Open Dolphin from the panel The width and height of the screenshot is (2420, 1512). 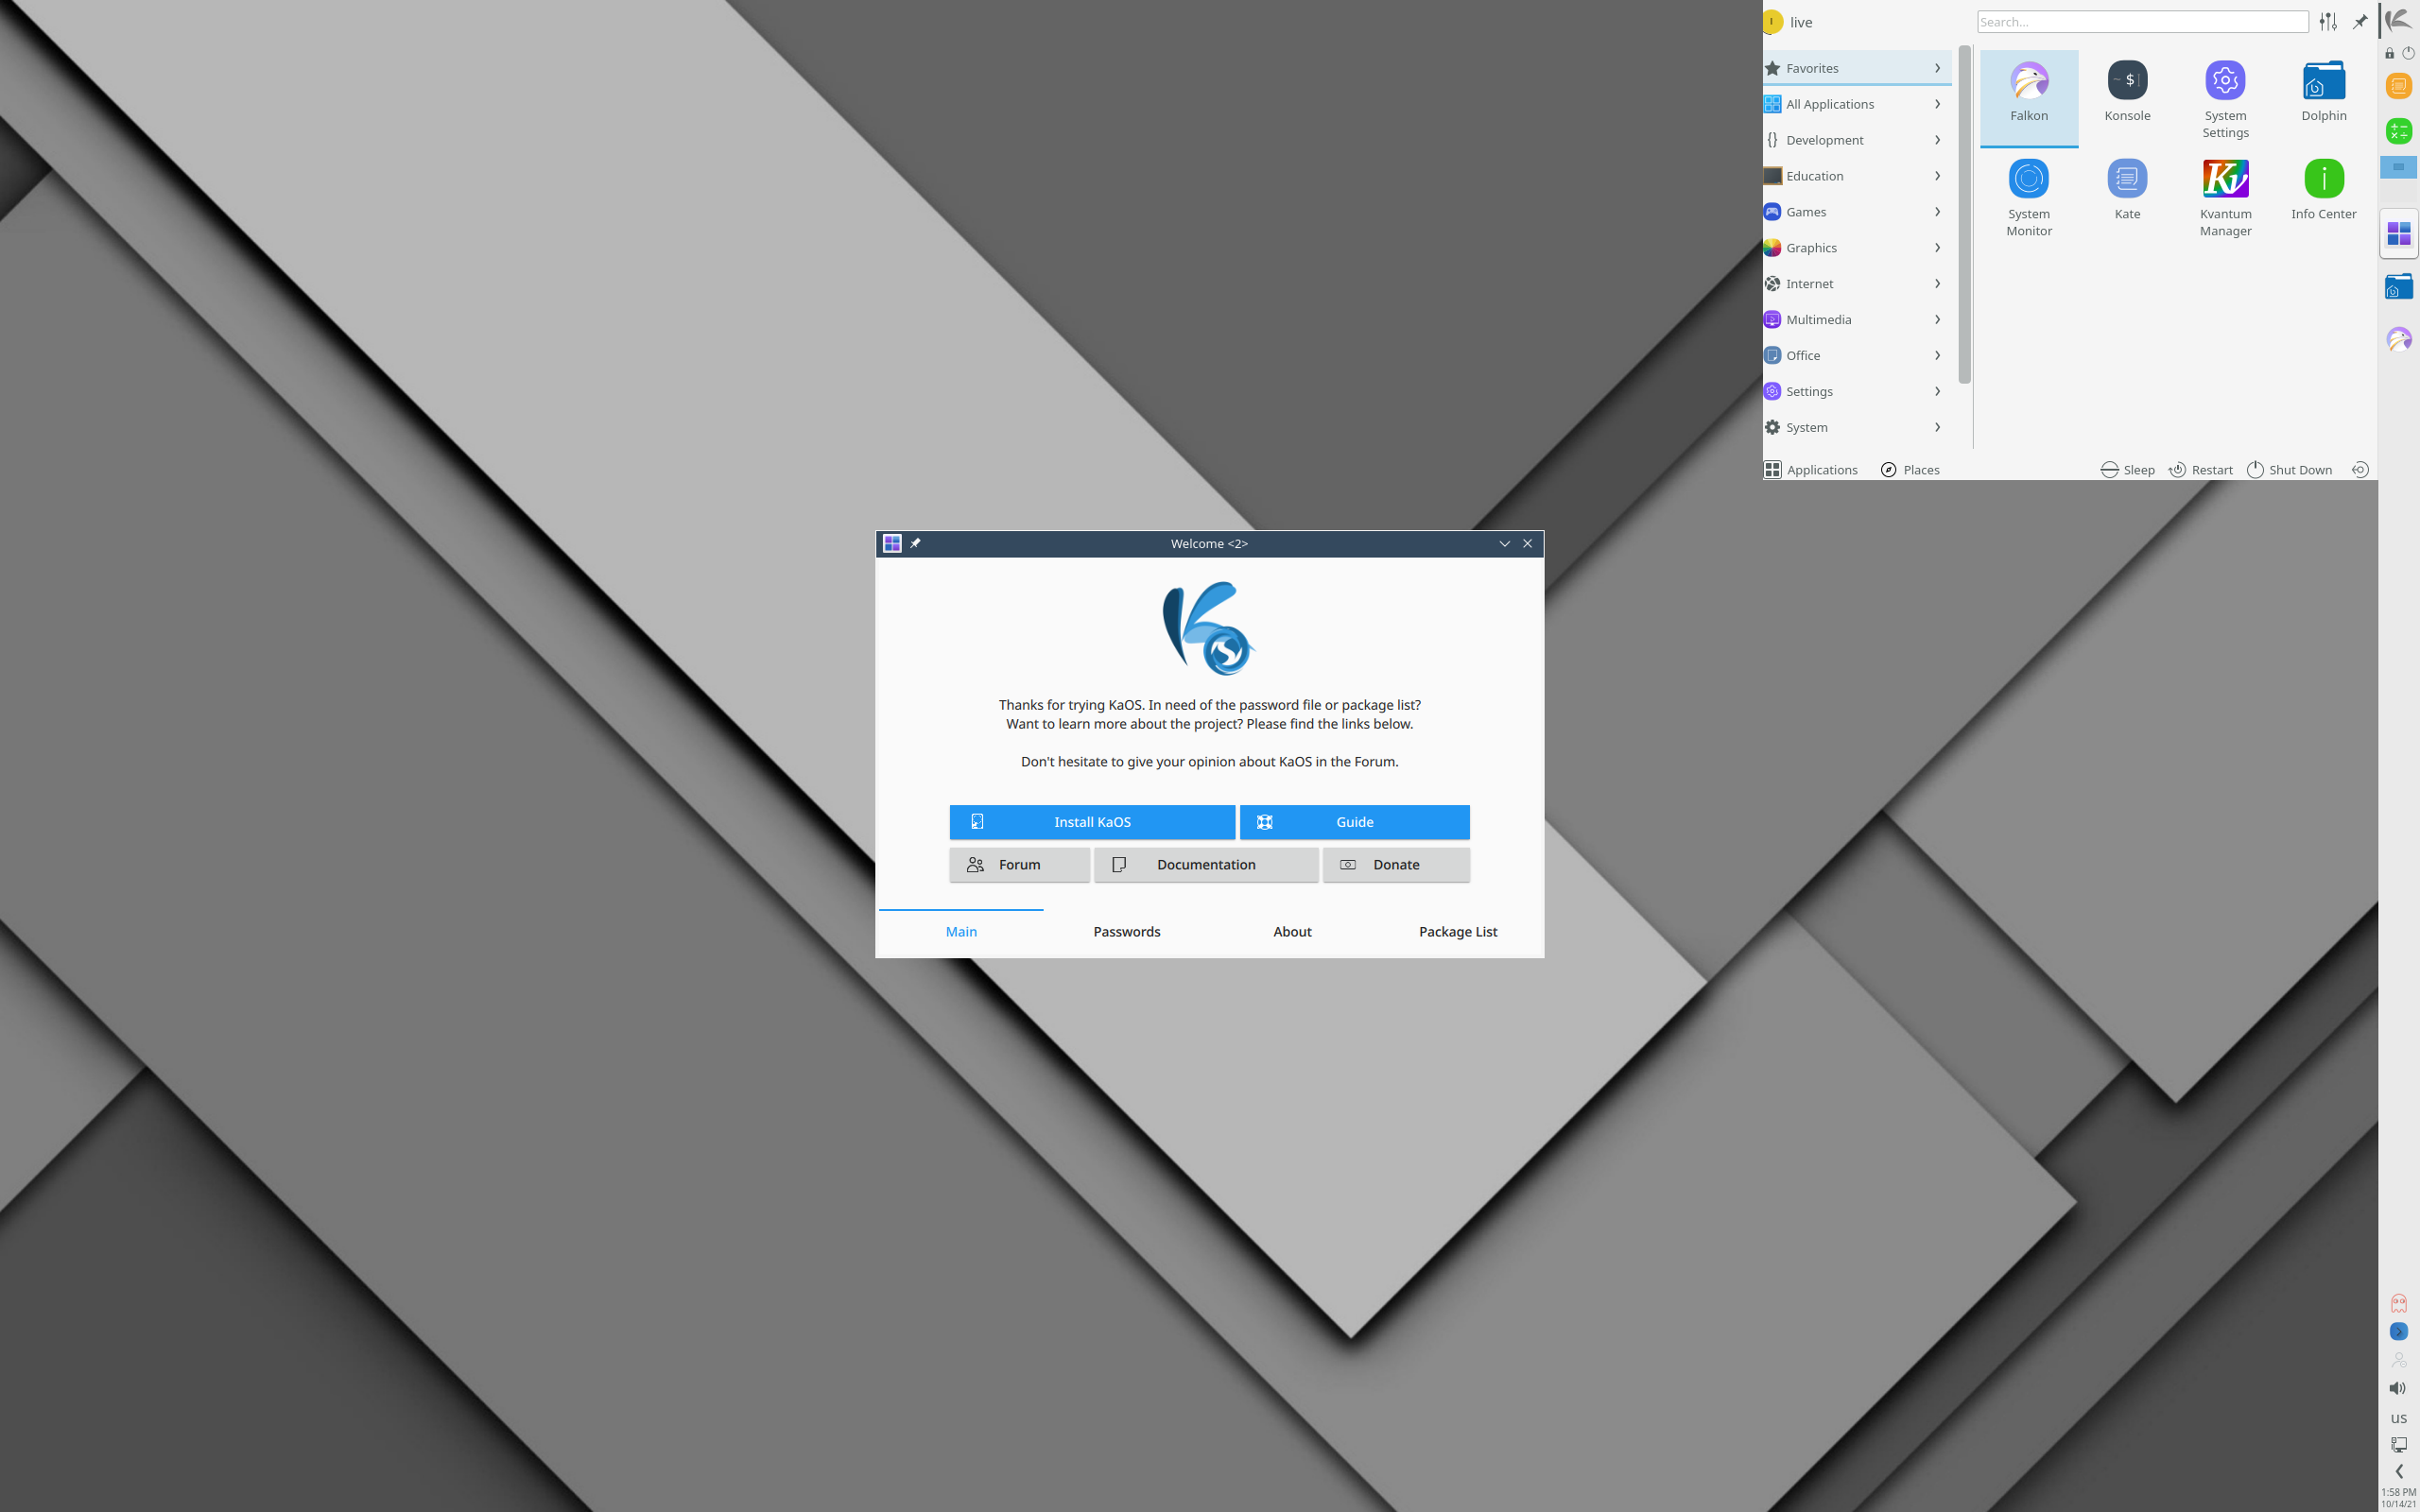(2398, 287)
